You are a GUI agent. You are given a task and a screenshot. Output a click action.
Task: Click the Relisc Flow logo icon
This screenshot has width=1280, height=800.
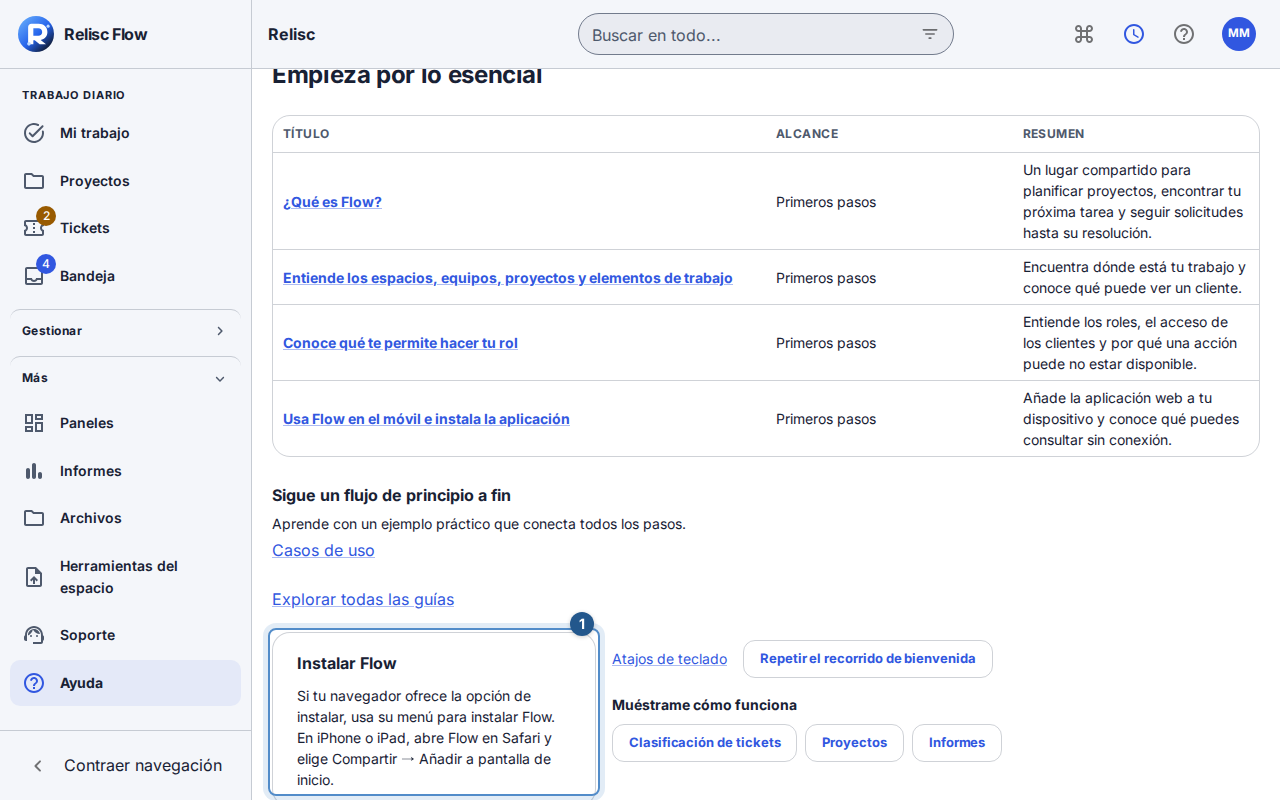tap(36, 34)
